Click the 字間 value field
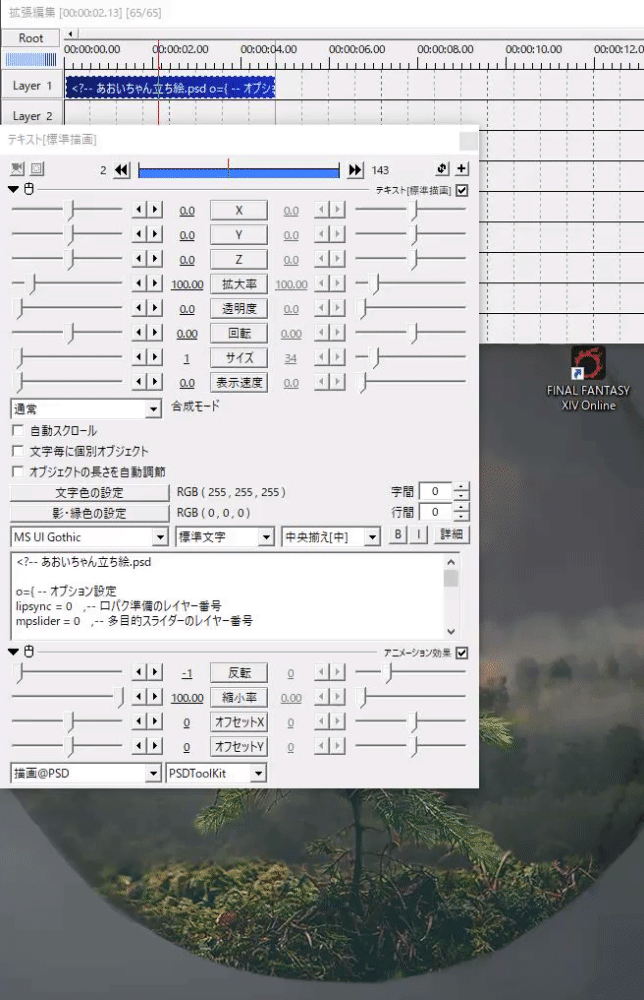Viewport: 644px width, 1000px height. coord(435,491)
